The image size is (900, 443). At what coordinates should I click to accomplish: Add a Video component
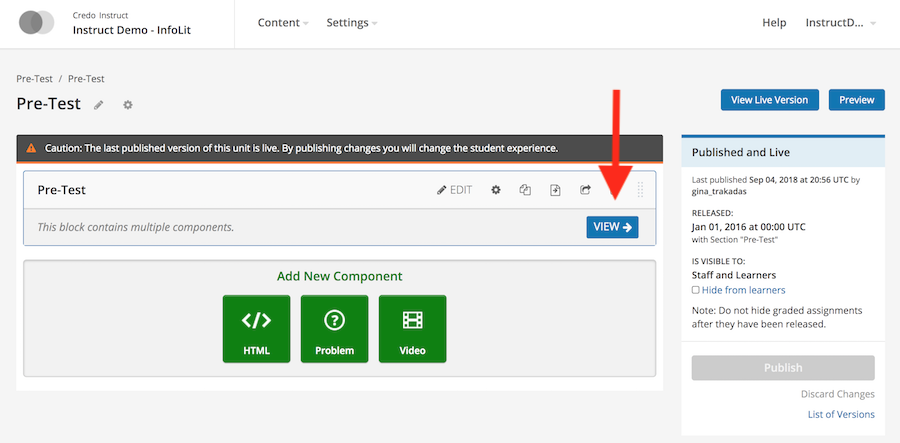tap(413, 329)
